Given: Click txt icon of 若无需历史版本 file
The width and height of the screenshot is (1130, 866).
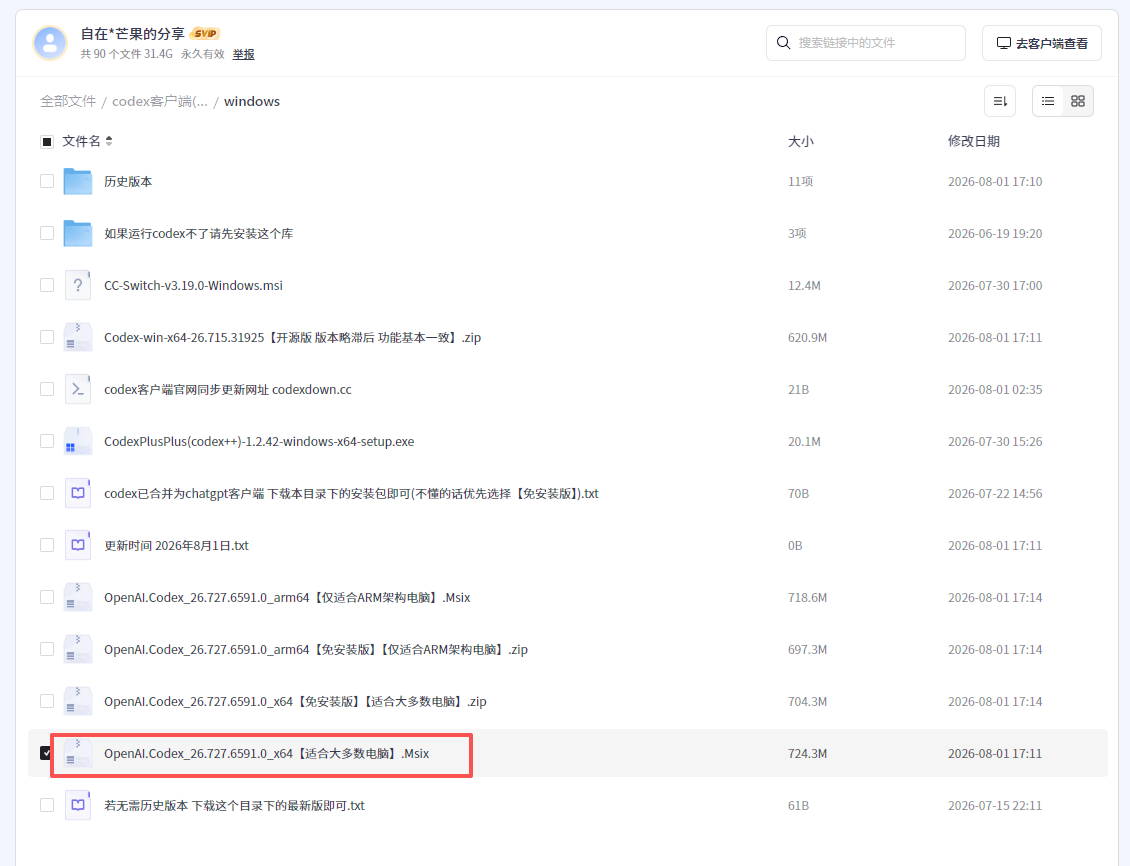Looking at the screenshot, I should pyautogui.click(x=78, y=805).
